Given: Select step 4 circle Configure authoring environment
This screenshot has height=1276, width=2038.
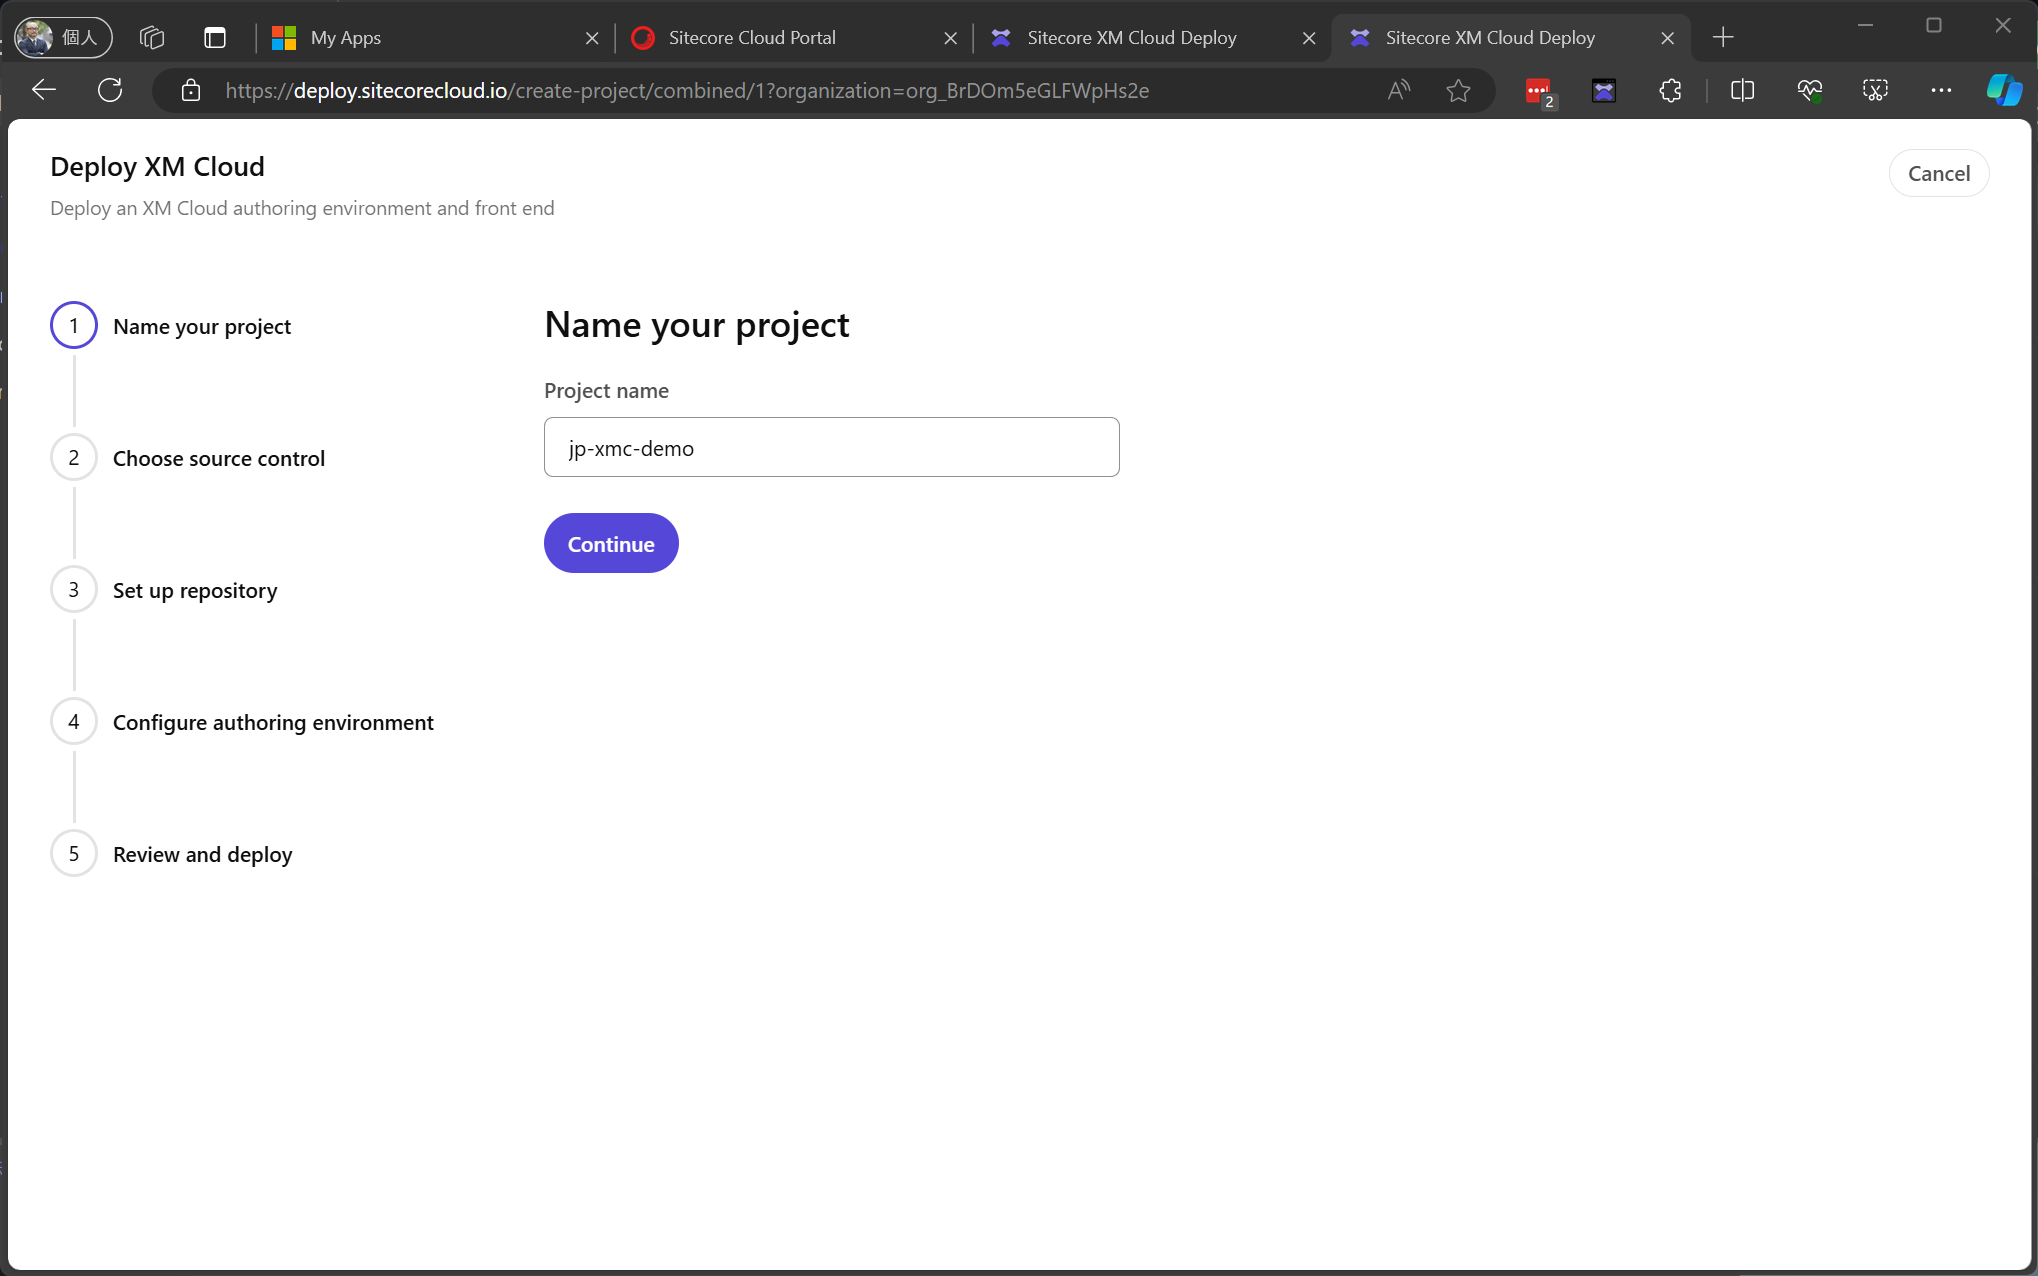Looking at the screenshot, I should pyautogui.click(x=74, y=721).
